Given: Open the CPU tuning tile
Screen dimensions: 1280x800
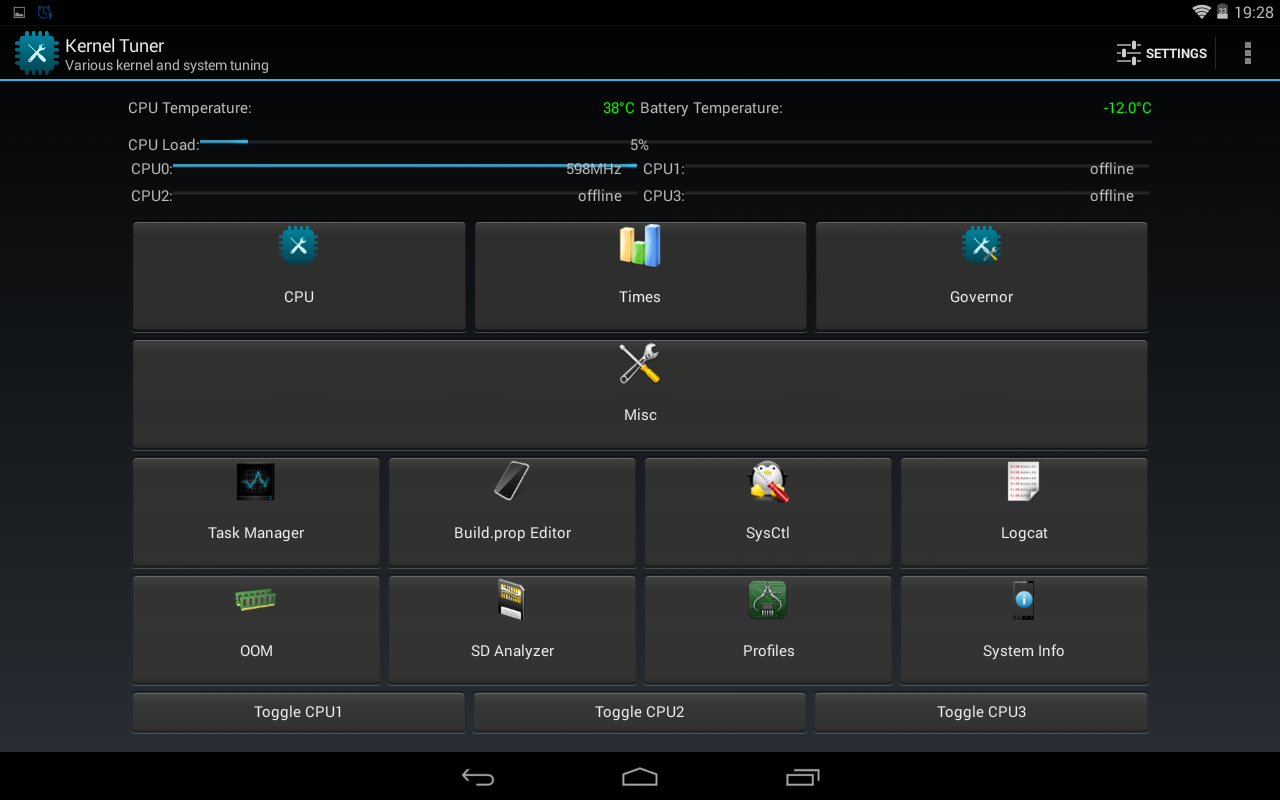Looking at the screenshot, I should pos(299,276).
